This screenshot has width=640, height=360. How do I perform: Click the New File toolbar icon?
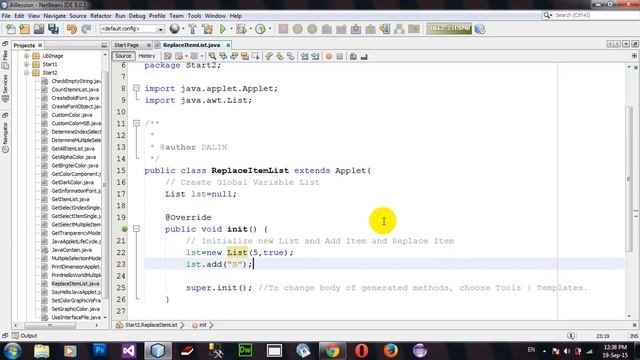(x=10, y=29)
